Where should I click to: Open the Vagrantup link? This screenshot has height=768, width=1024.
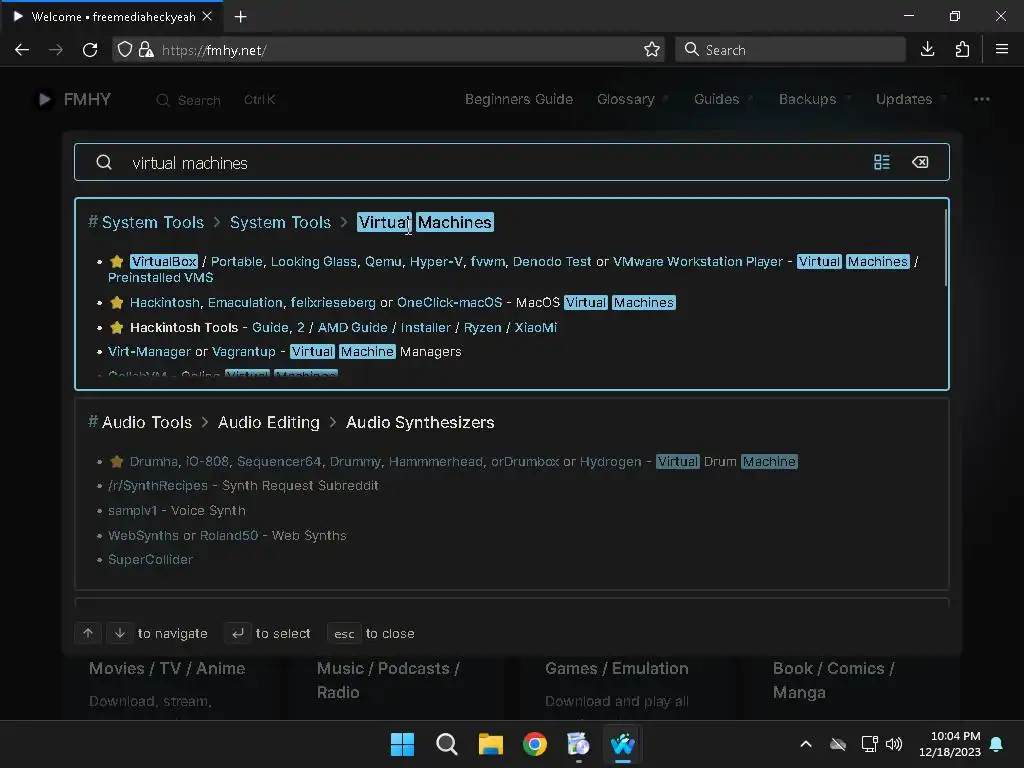click(x=244, y=351)
